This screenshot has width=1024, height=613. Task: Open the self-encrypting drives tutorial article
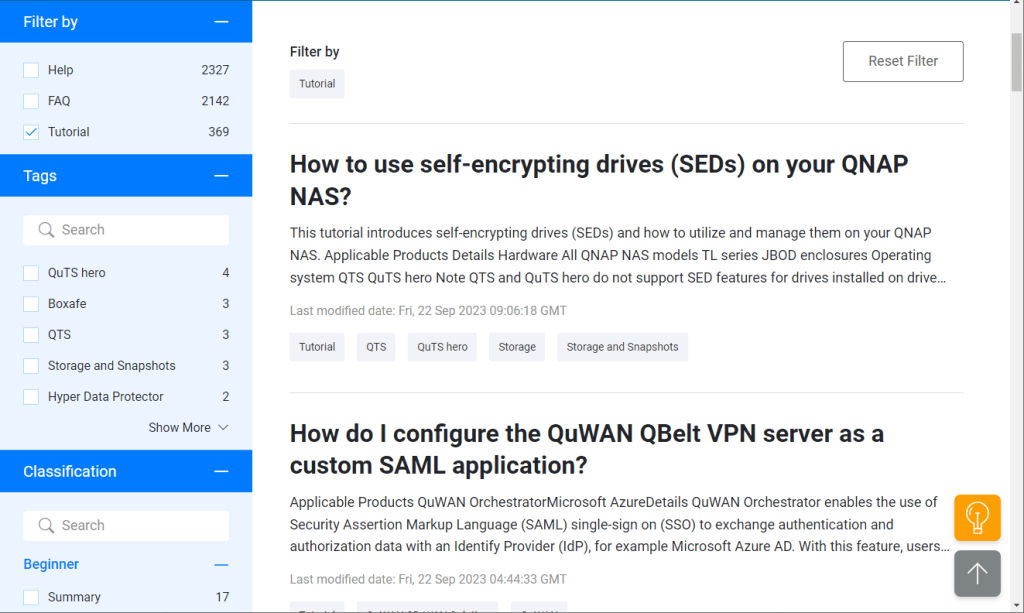[x=598, y=180]
